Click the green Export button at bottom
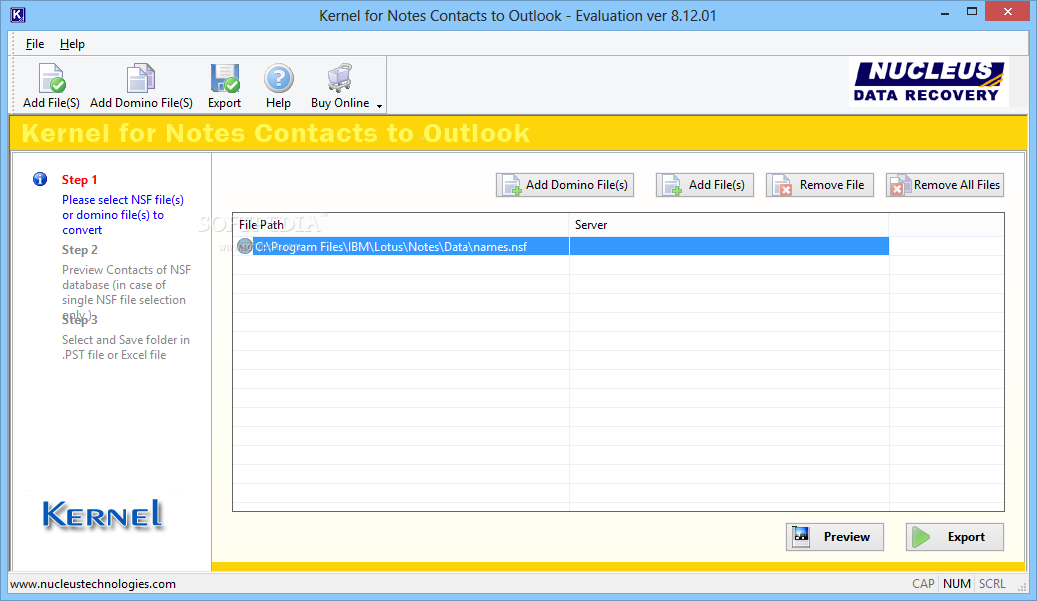The width and height of the screenshot is (1037, 601). pos(954,537)
